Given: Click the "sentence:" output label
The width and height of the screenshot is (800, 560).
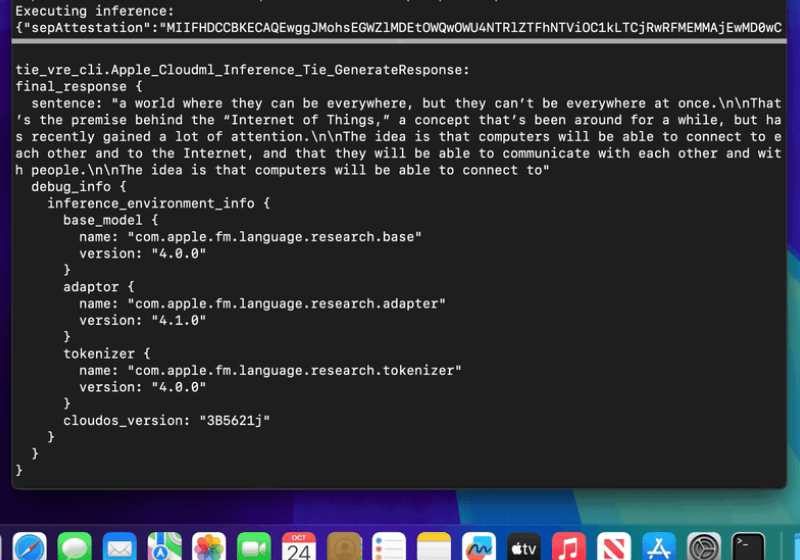Looking at the screenshot, I should pyautogui.click(x=67, y=104).
